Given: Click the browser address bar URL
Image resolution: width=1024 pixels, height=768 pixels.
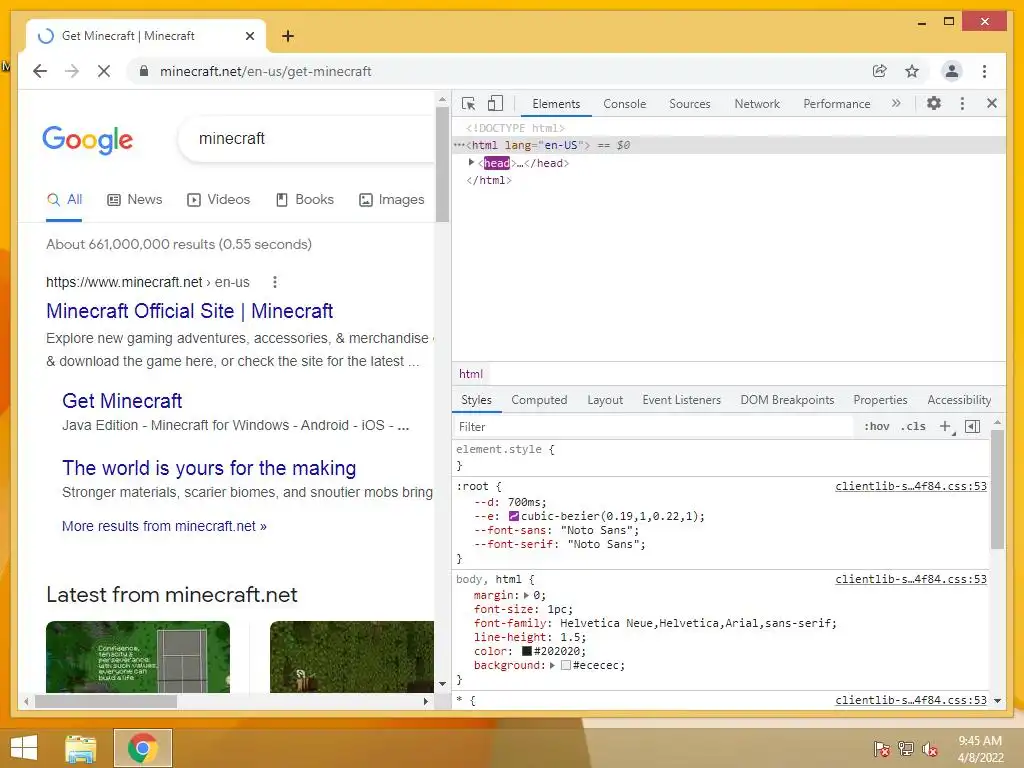Looking at the screenshot, I should (265, 71).
